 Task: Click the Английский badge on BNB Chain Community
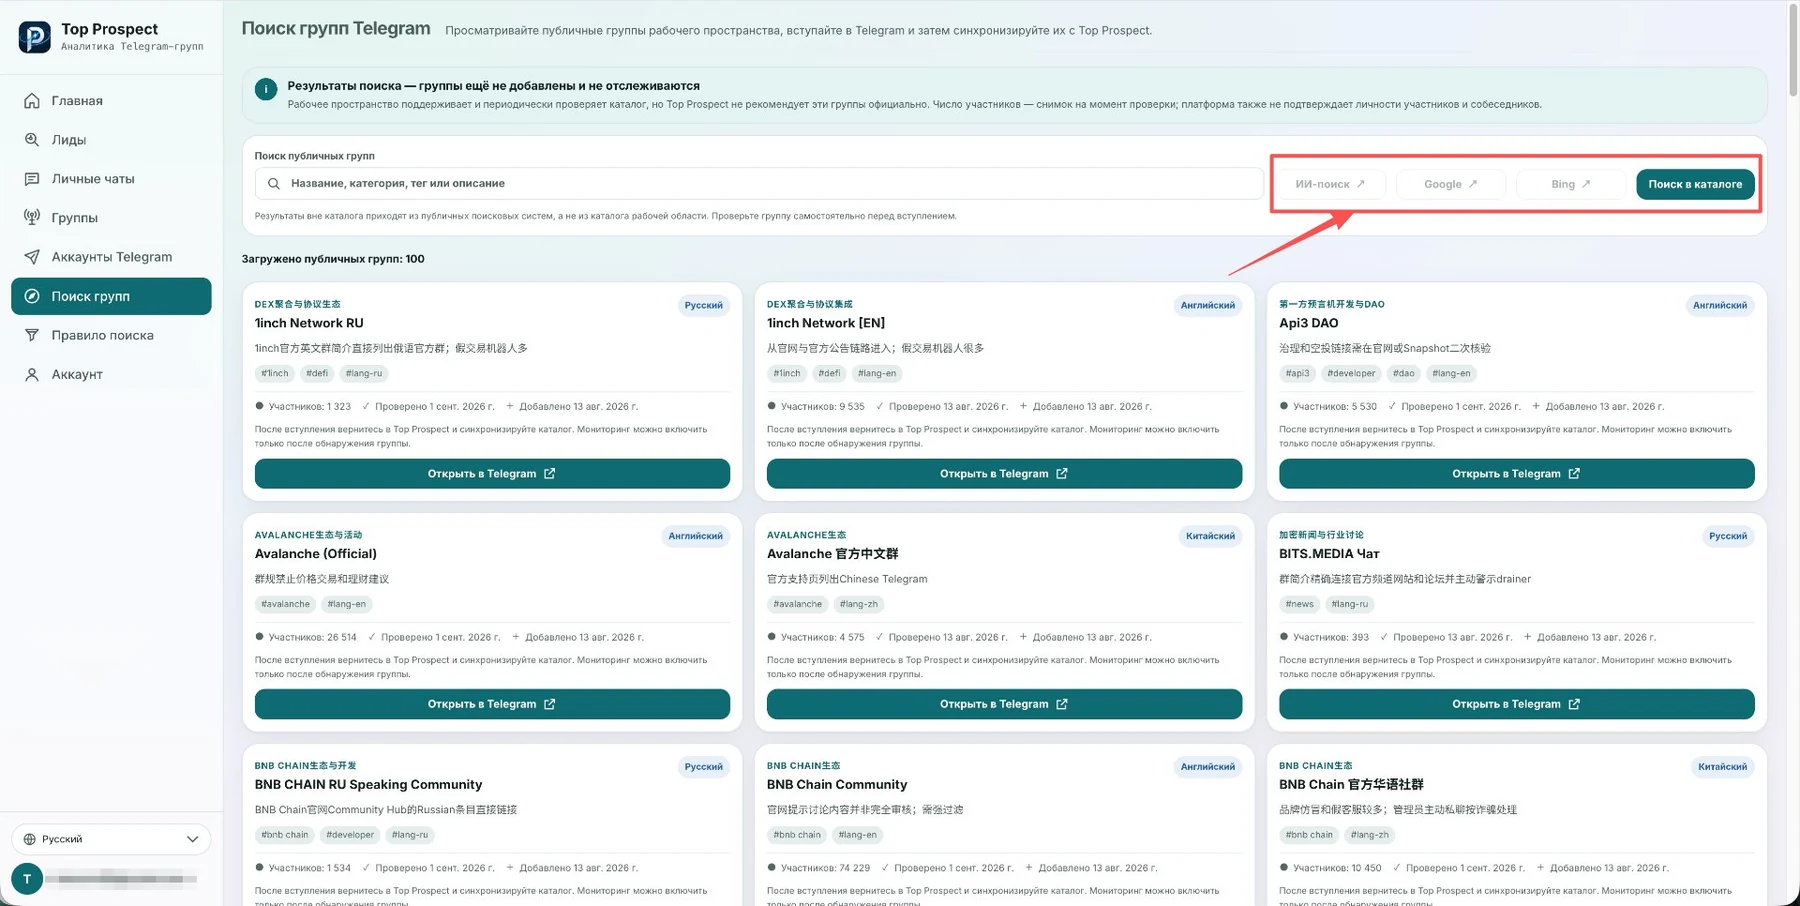click(1208, 768)
